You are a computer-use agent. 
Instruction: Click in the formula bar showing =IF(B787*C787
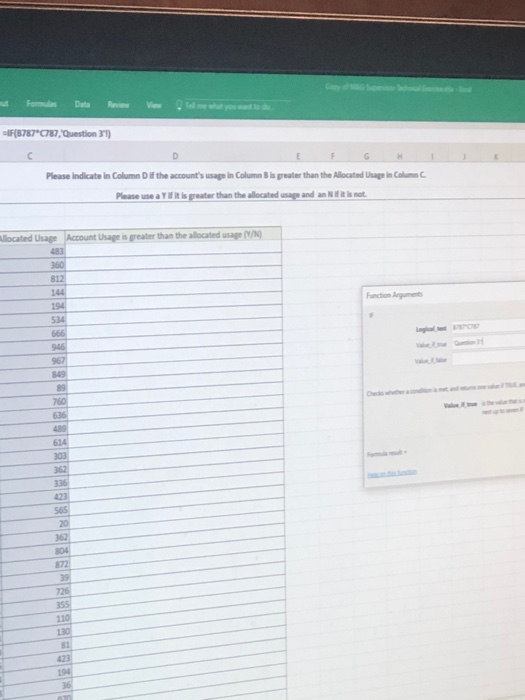tap(262, 134)
